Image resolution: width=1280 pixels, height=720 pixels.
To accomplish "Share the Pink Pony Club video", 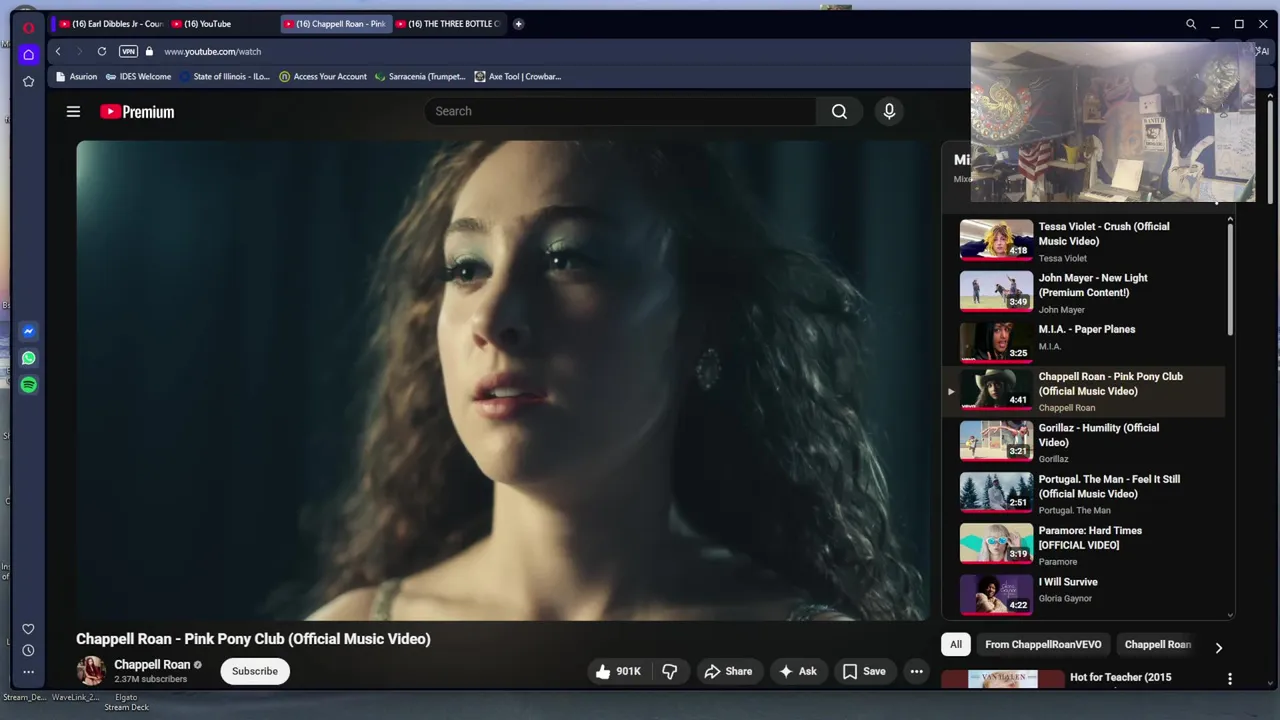I will pyautogui.click(x=728, y=671).
